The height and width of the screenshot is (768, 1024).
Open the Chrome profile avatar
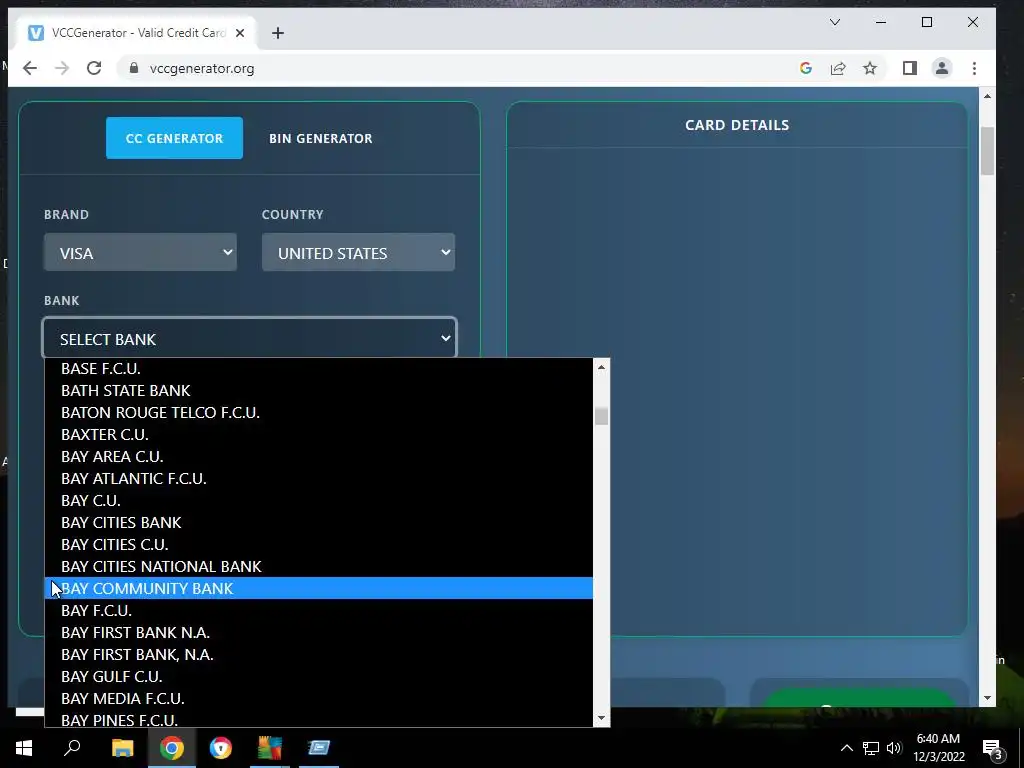pos(942,68)
